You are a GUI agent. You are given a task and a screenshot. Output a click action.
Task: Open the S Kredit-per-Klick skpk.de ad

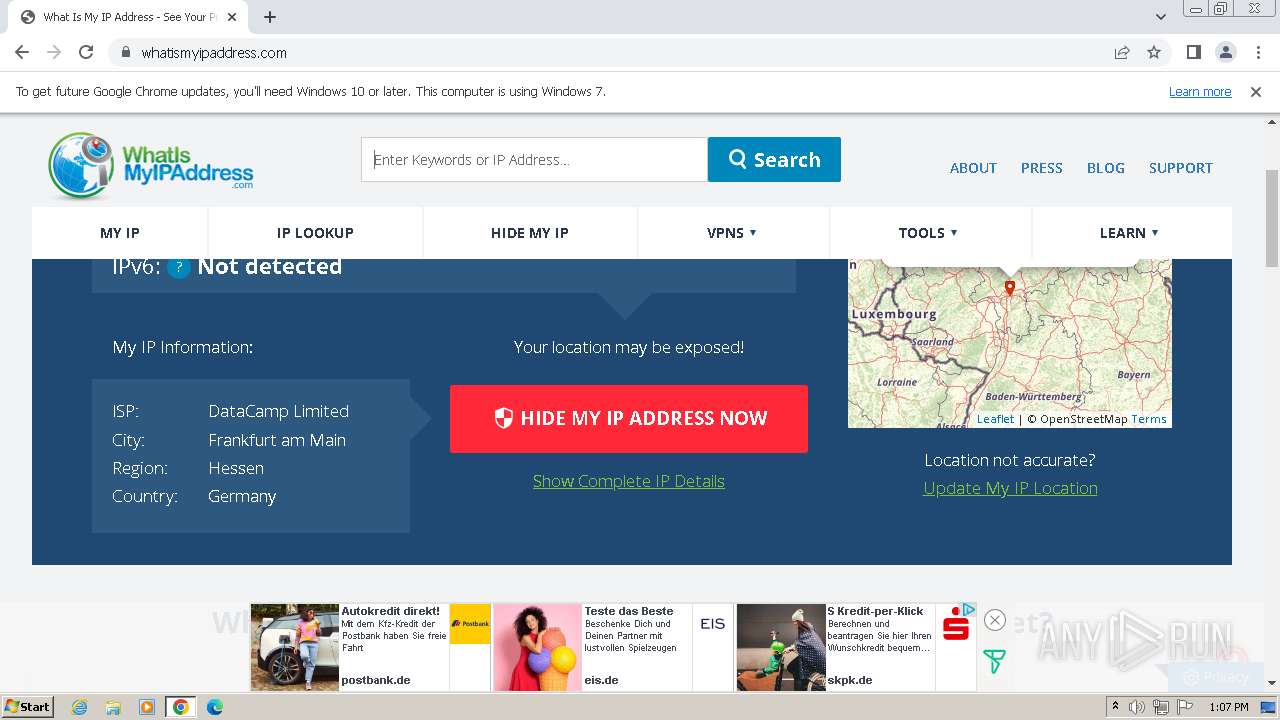click(856, 647)
